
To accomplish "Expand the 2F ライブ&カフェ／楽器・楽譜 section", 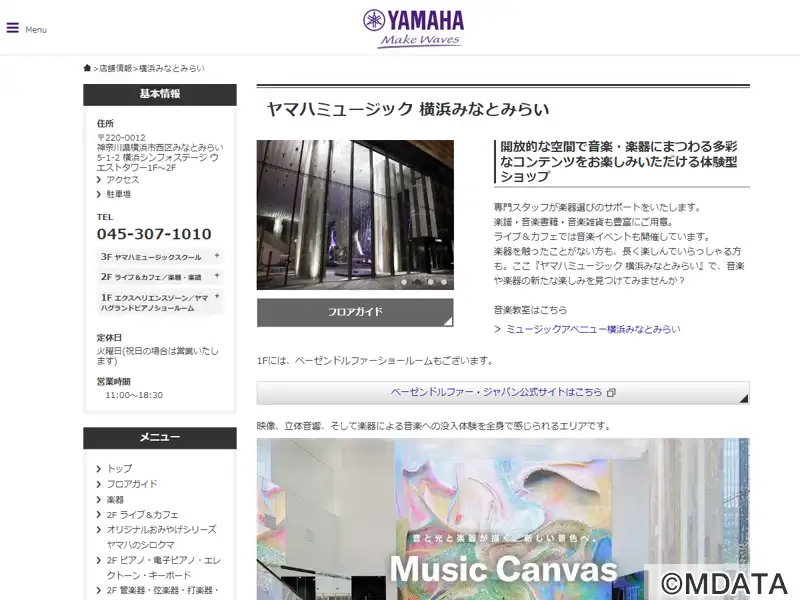I will (x=160, y=277).
